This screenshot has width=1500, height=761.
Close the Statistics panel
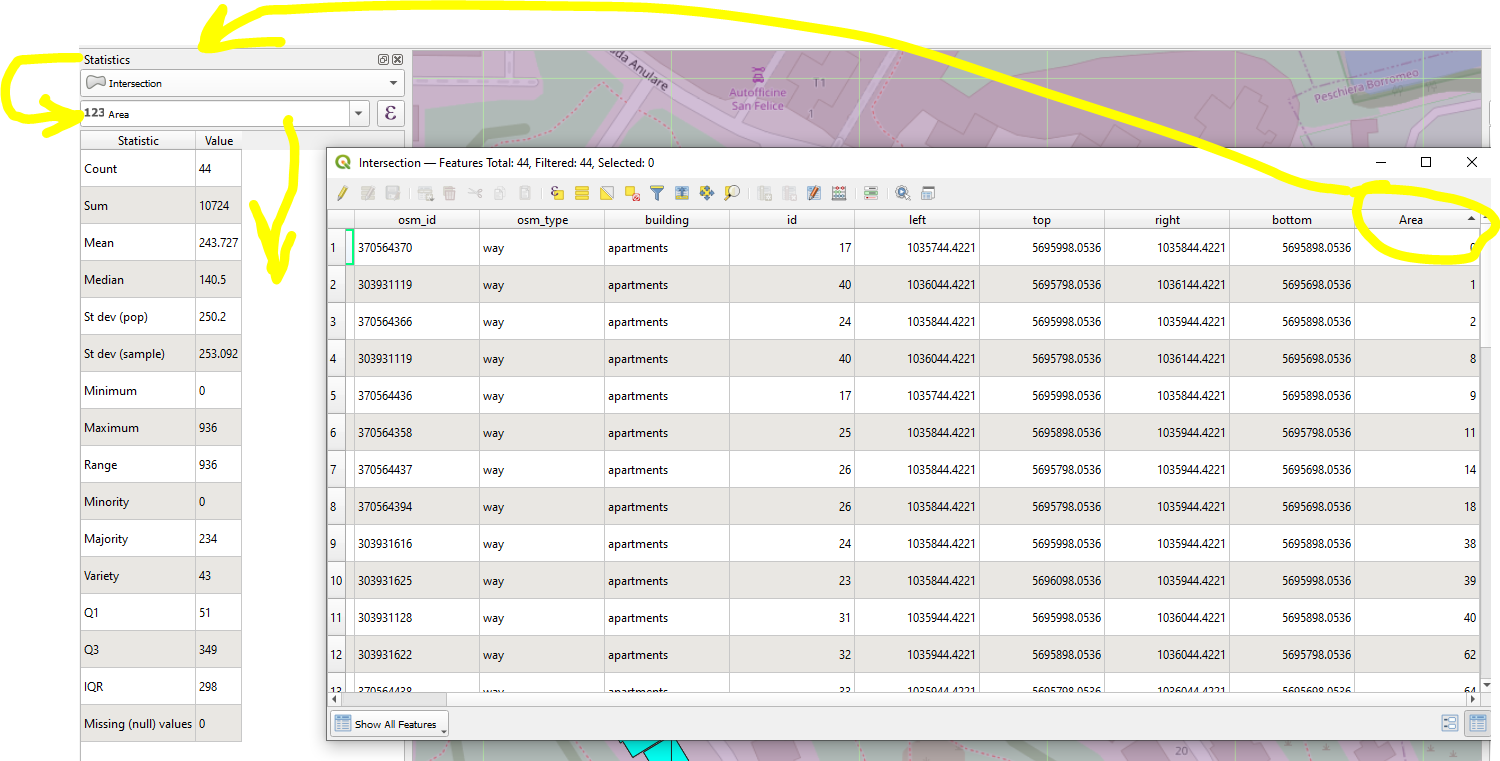397,60
